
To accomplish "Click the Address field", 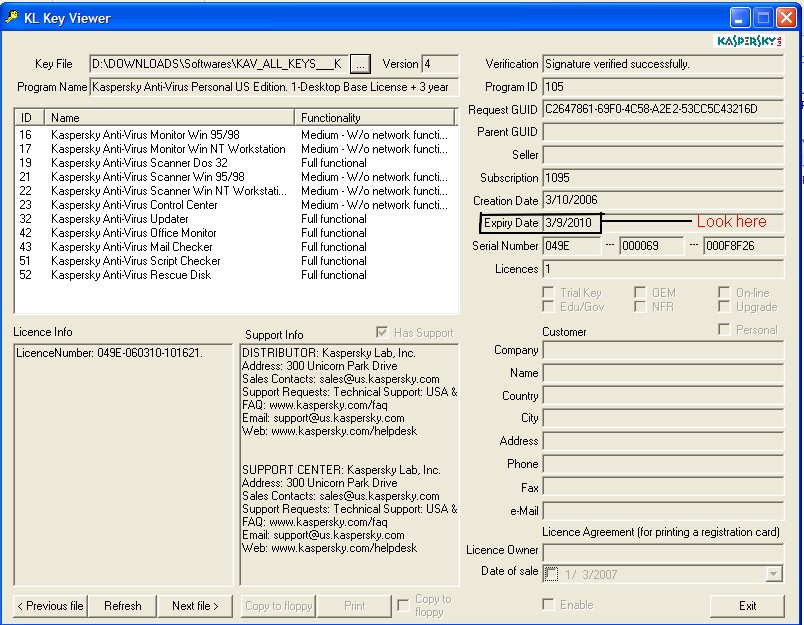I will (x=663, y=441).
